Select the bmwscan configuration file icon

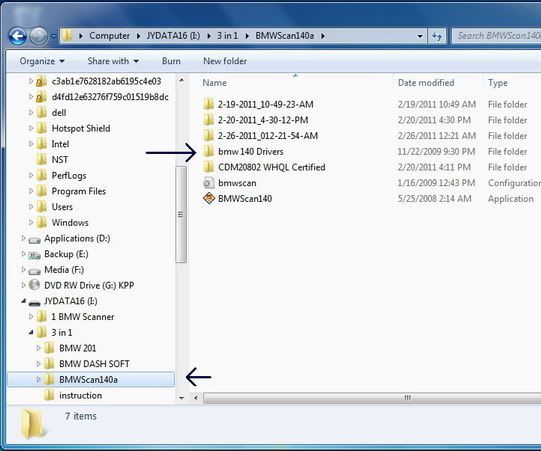click(x=208, y=183)
